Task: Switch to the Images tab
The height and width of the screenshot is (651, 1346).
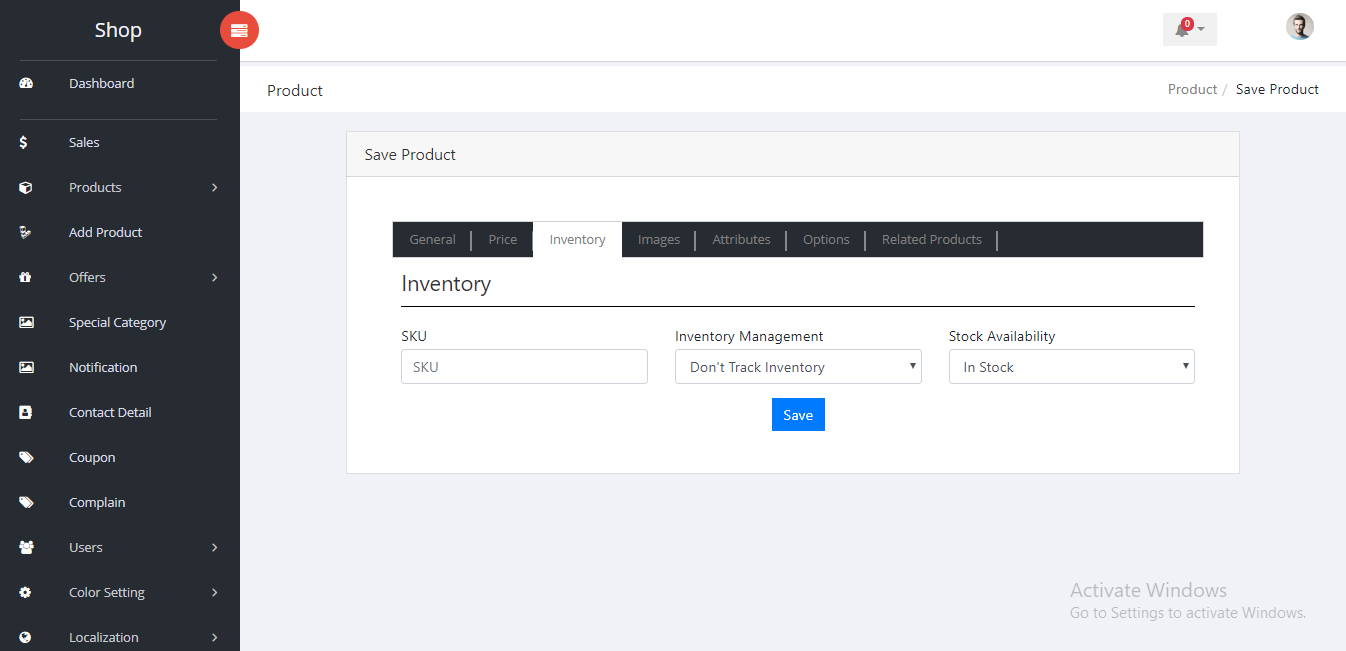Action: 658,240
